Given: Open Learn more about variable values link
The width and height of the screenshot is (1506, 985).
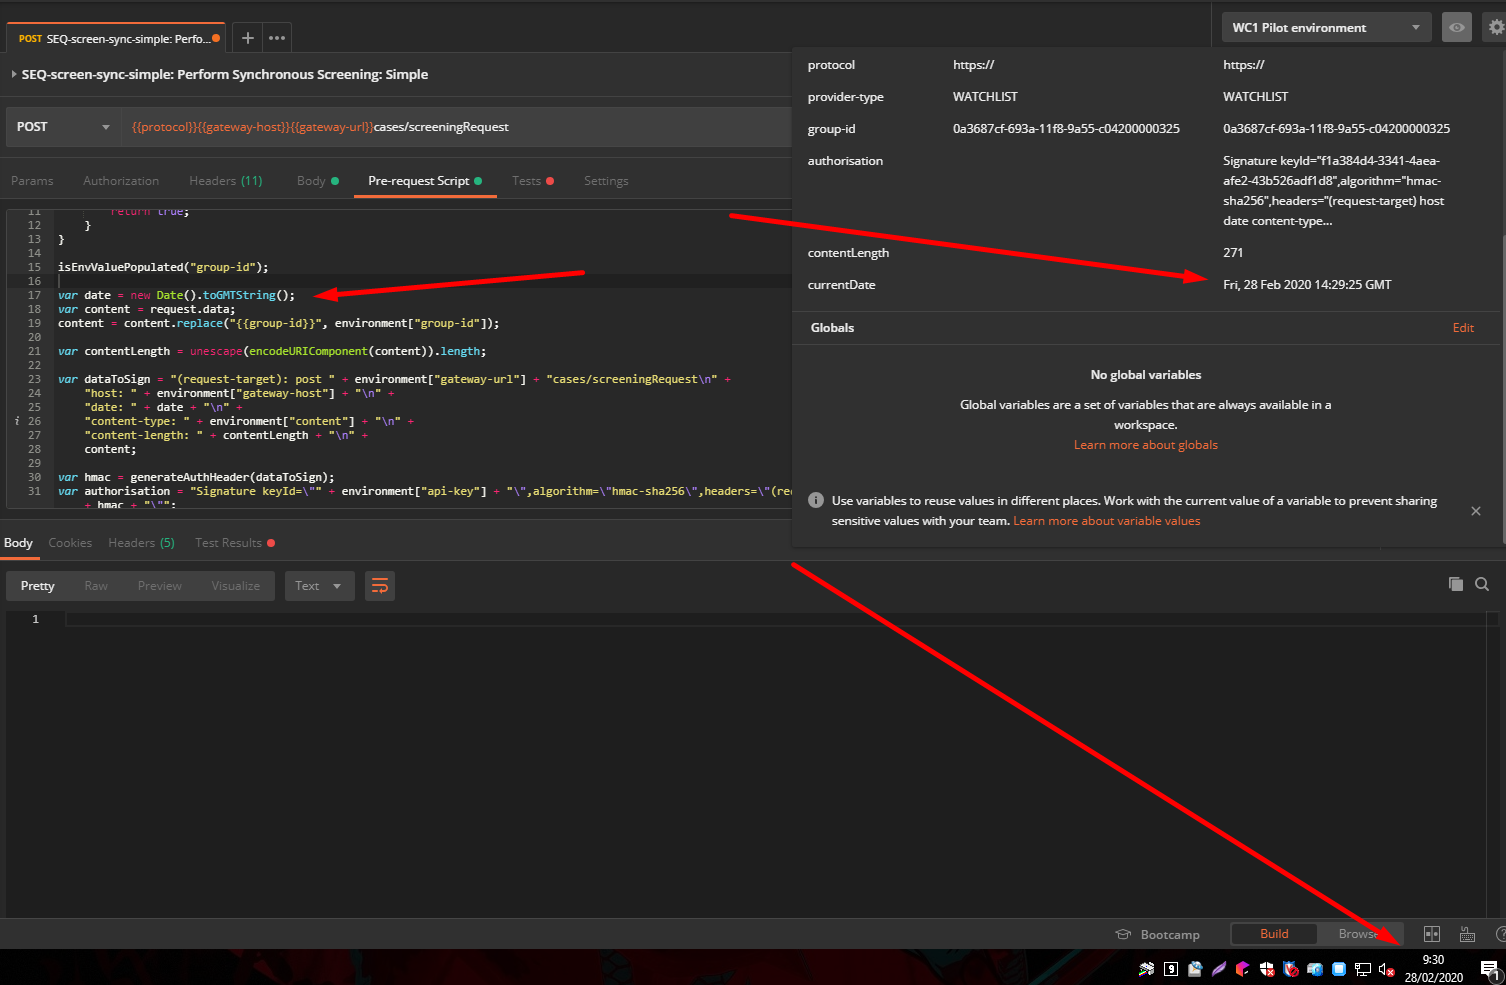Looking at the screenshot, I should coord(1106,521).
